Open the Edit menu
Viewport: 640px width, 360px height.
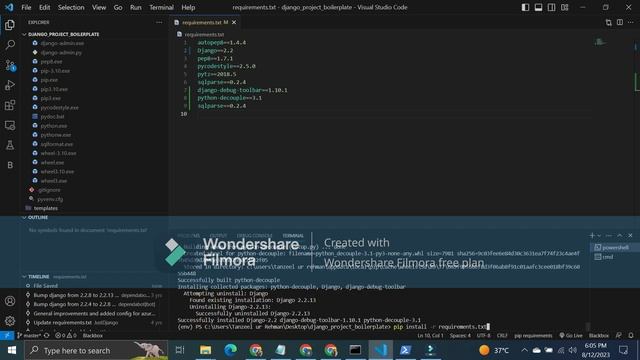(x=44, y=7)
